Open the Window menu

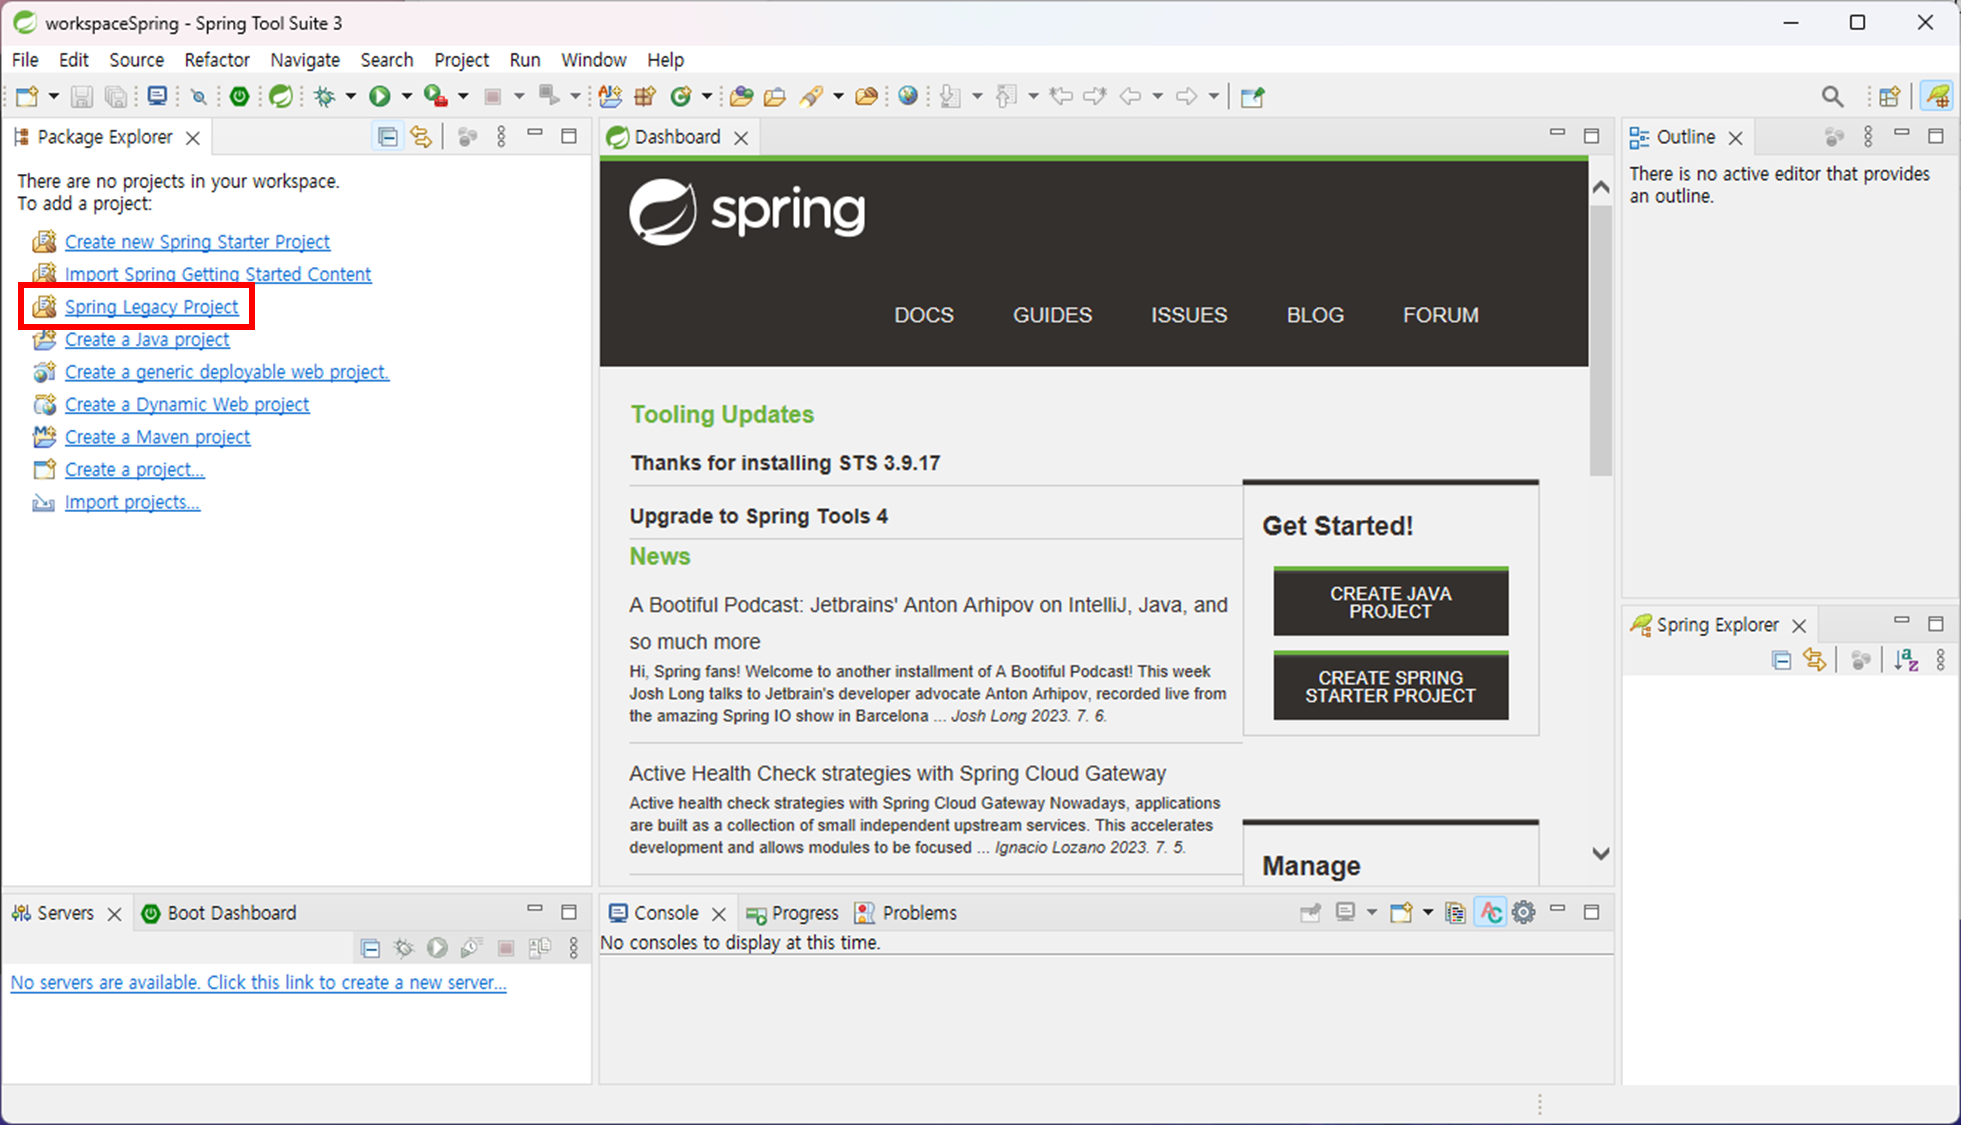point(592,60)
